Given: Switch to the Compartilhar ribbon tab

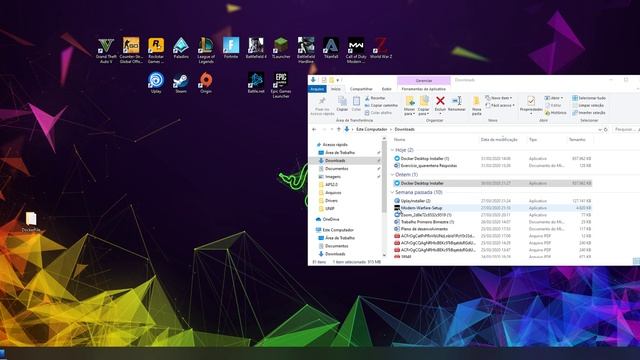Looking at the screenshot, I should click(361, 89).
